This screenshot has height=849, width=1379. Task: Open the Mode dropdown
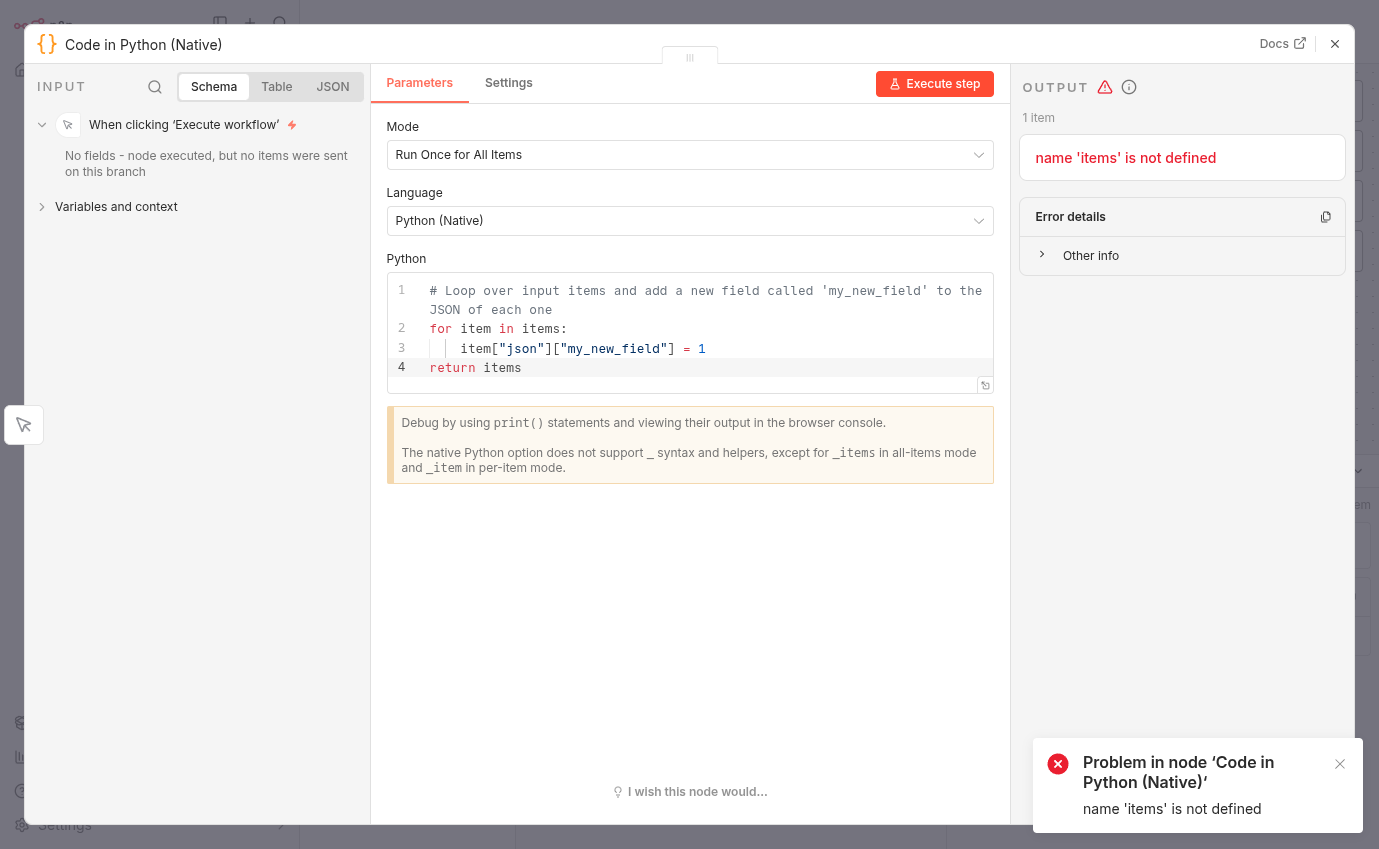tap(689, 155)
